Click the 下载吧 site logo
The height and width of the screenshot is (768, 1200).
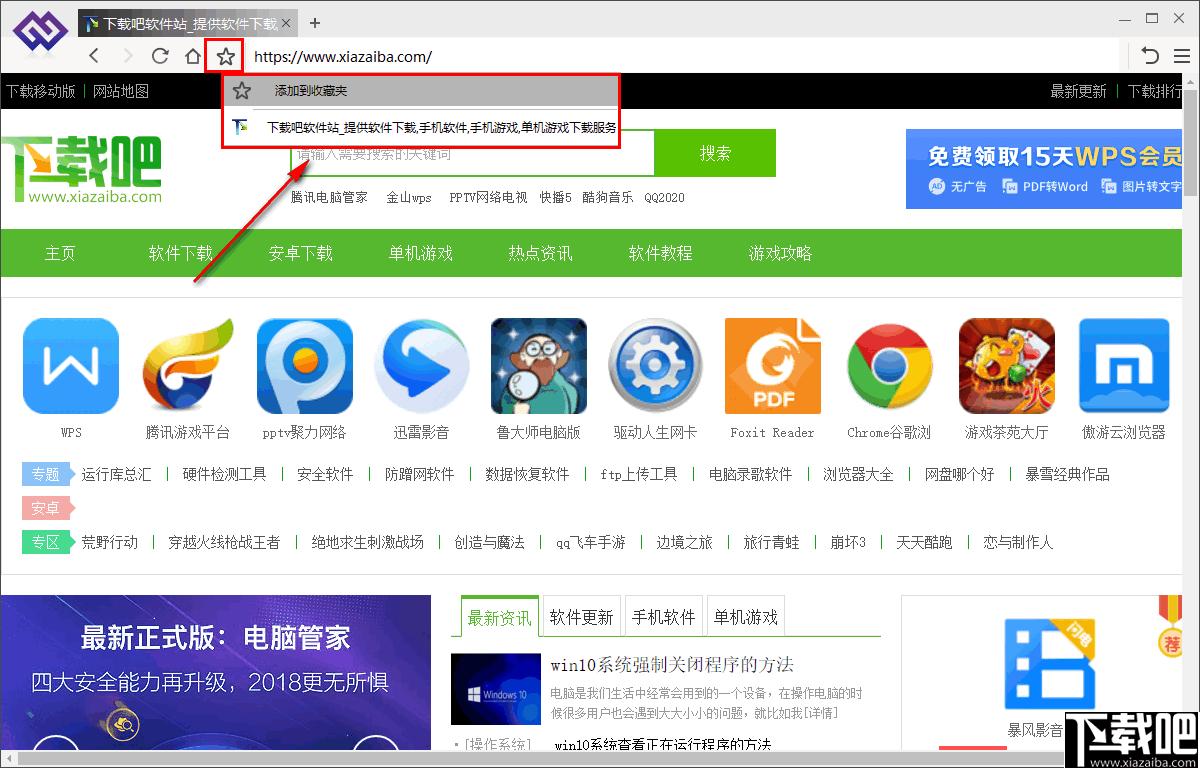(82, 168)
